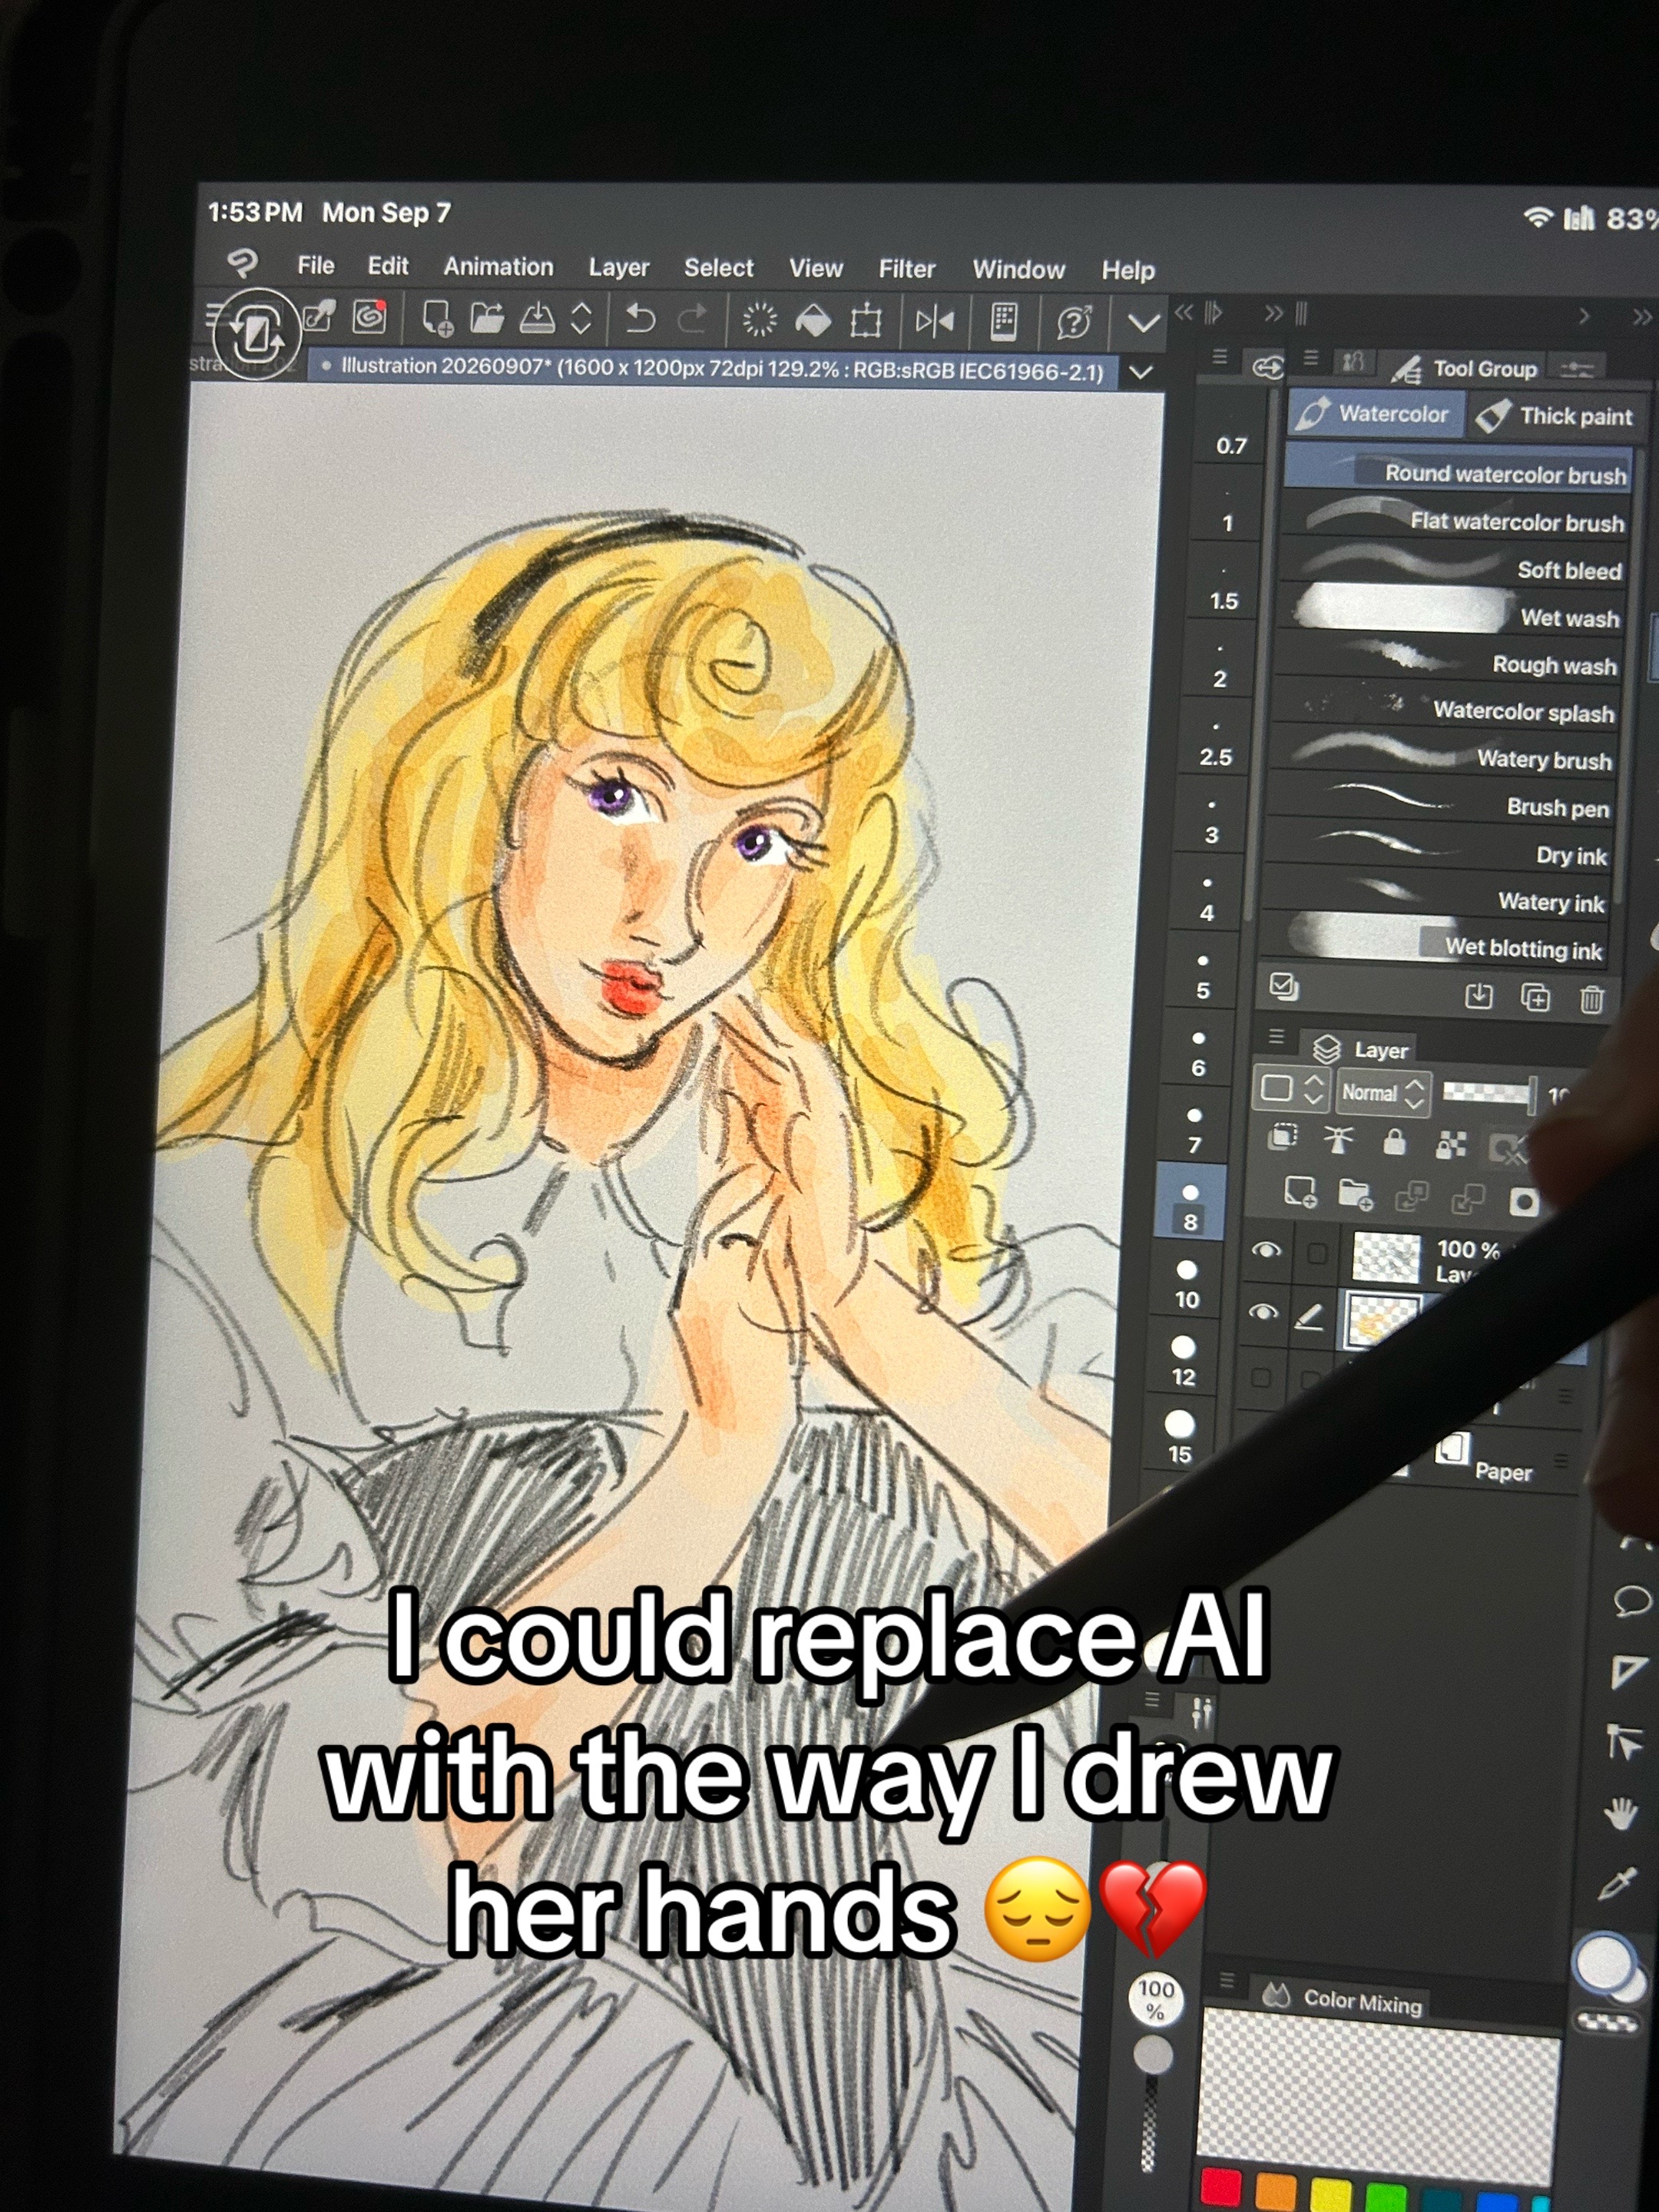Open the Filter menu
The height and width of the screenshot is (2212, 1659).
click(907, 269)
